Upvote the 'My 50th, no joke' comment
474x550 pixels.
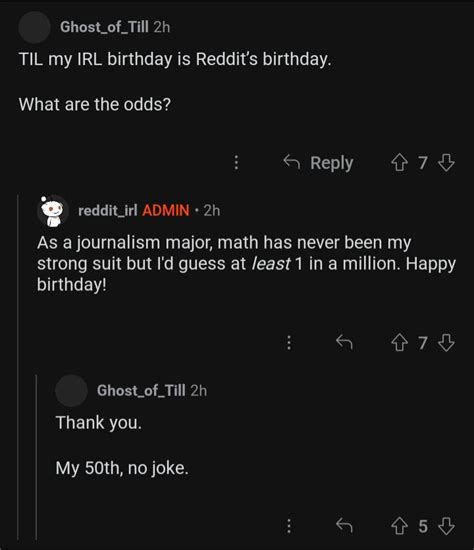399,526
